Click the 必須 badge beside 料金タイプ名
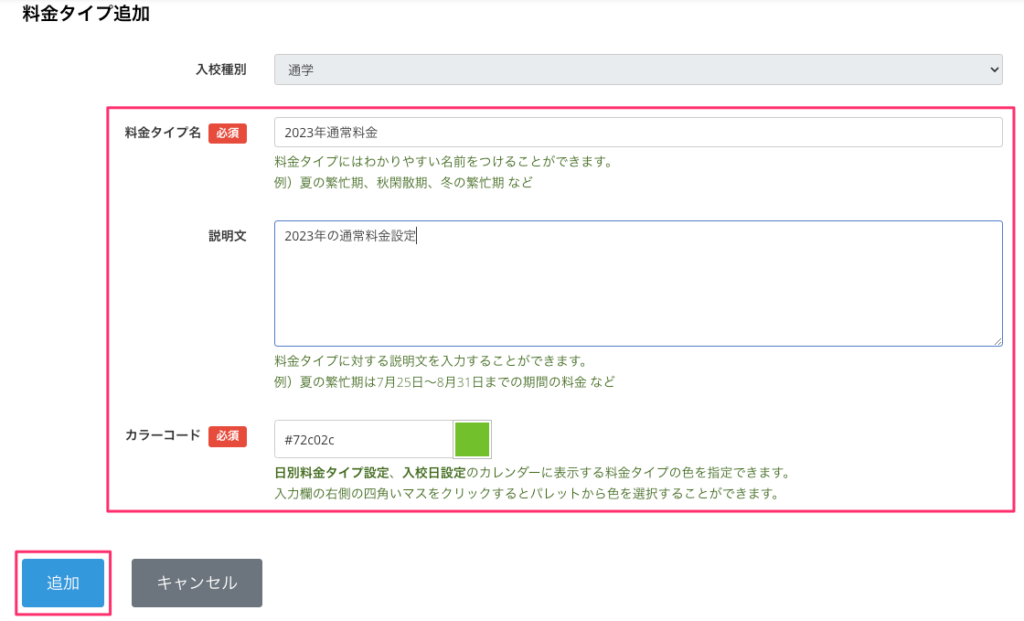 [x=227, y=133]
